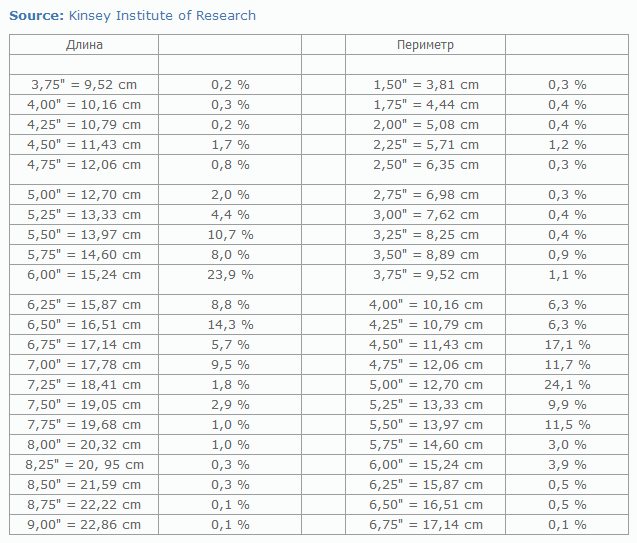This screenshot has width=637, height=543.
Task: Click the 9,9 % cell
Action: tap(567, 404)
